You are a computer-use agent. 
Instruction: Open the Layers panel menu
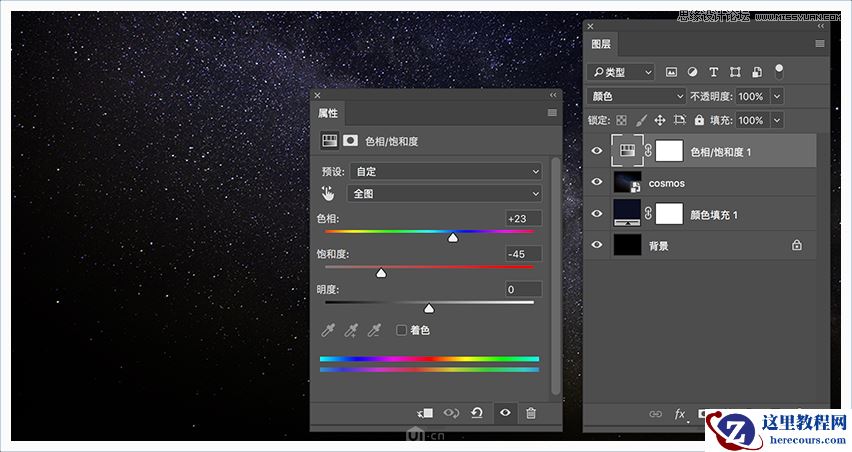point(820,43)
